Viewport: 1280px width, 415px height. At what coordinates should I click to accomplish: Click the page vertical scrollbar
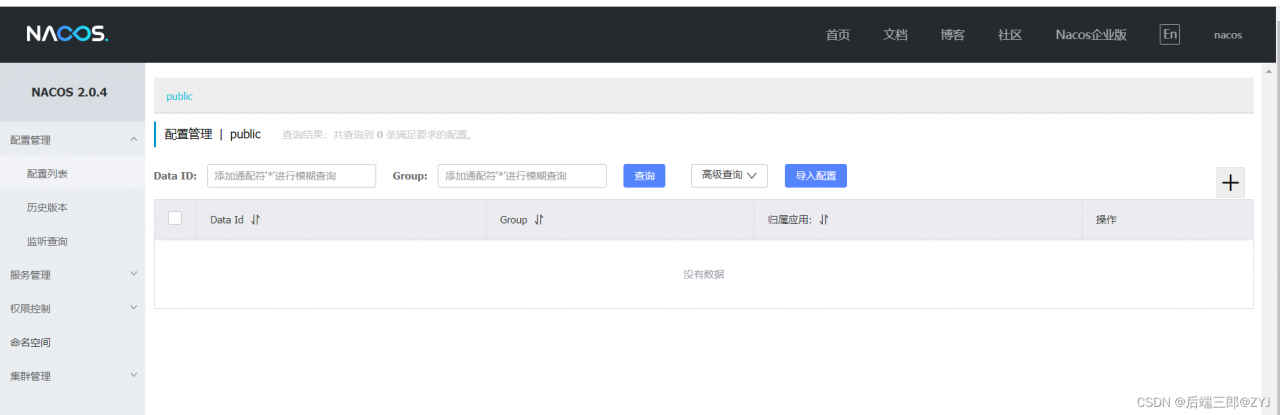(x=1271, y=240)
